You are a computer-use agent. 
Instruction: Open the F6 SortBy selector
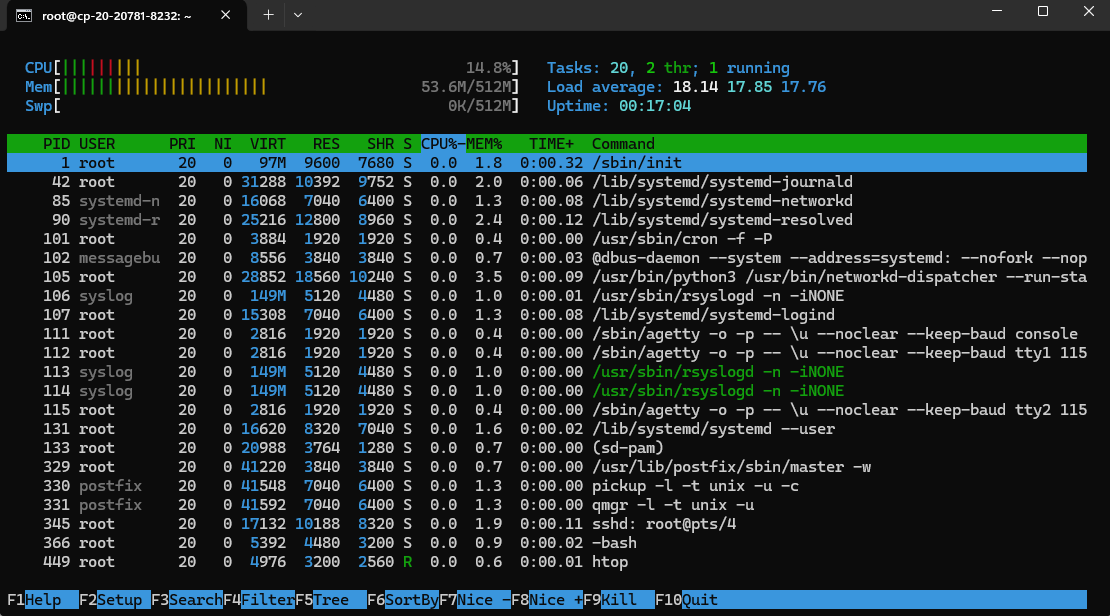pos(403,600)
